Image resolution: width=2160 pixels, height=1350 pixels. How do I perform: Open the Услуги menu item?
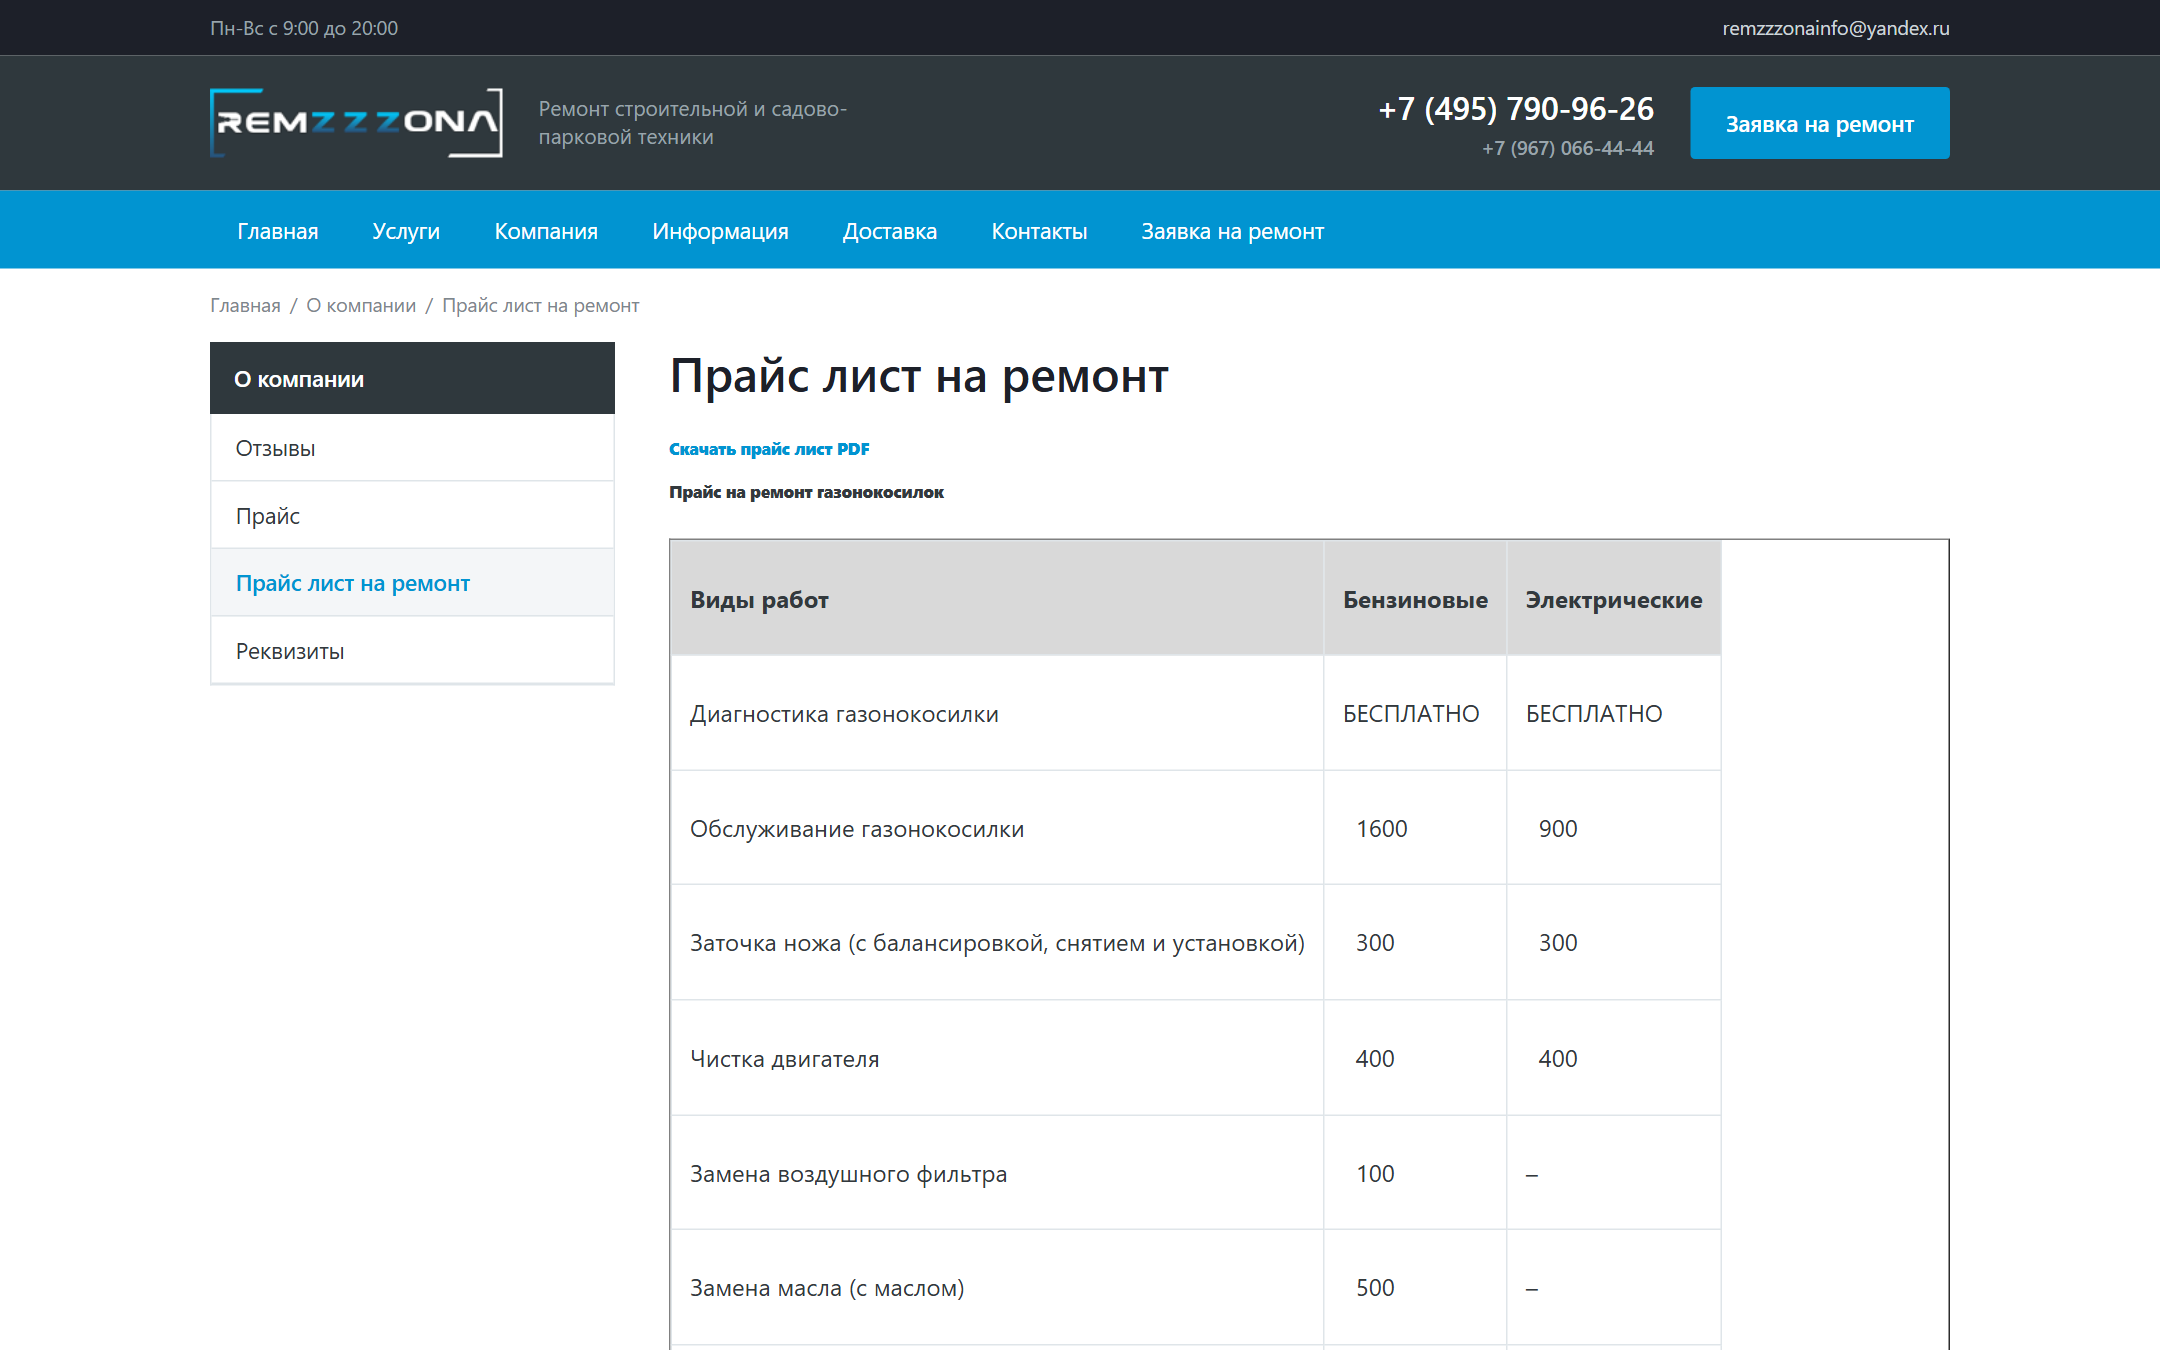click(x=406, y=231)
